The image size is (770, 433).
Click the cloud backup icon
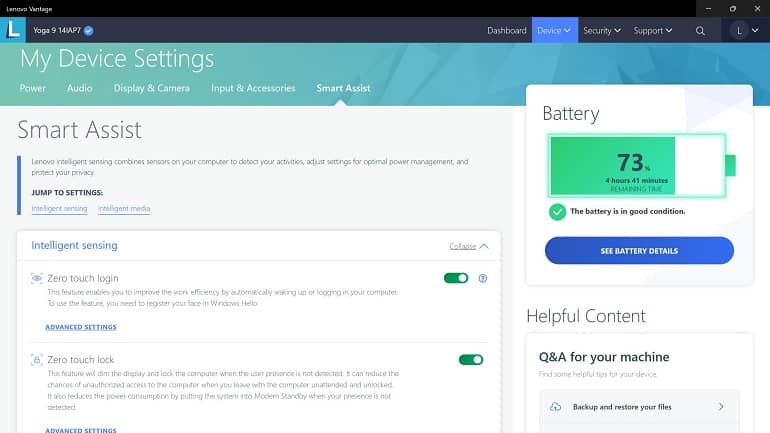555,407
